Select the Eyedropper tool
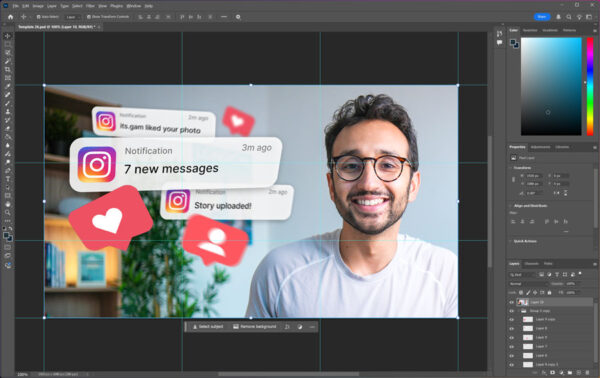The height and width of the screenshot is (378, 600). (8, 86)
